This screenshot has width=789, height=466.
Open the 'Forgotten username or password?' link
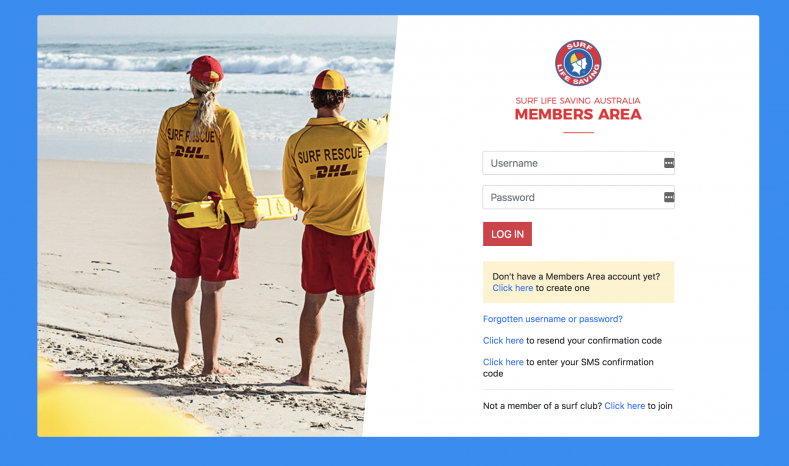[553, 319]
